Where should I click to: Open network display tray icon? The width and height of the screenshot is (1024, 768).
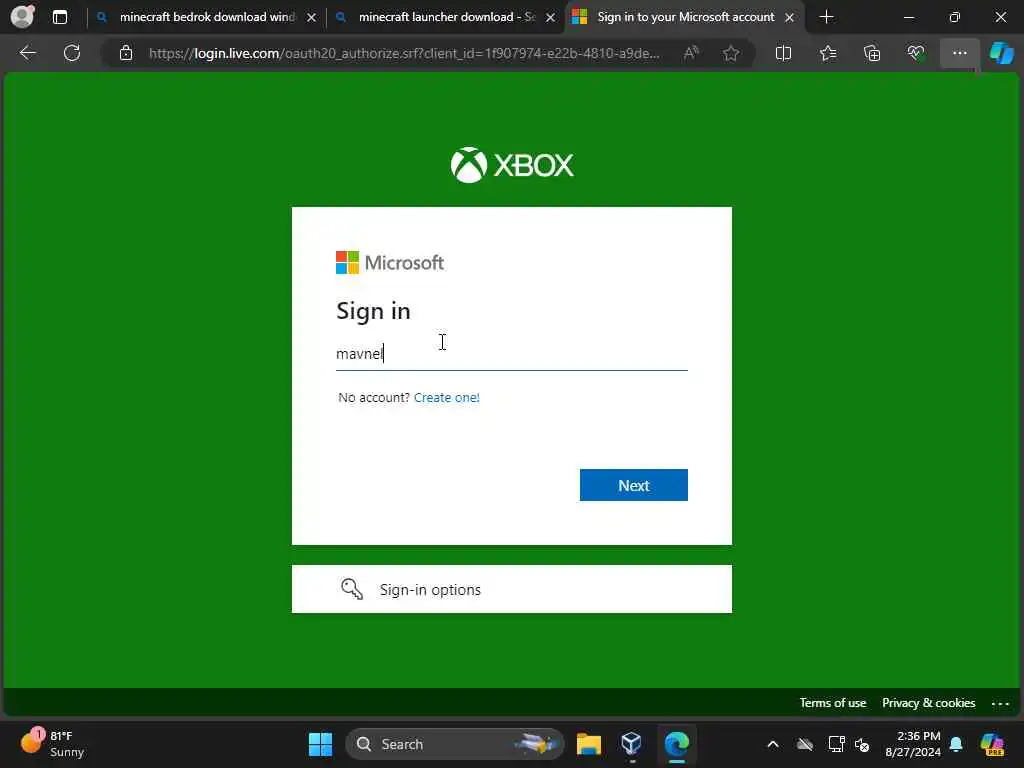coord(835,744)
